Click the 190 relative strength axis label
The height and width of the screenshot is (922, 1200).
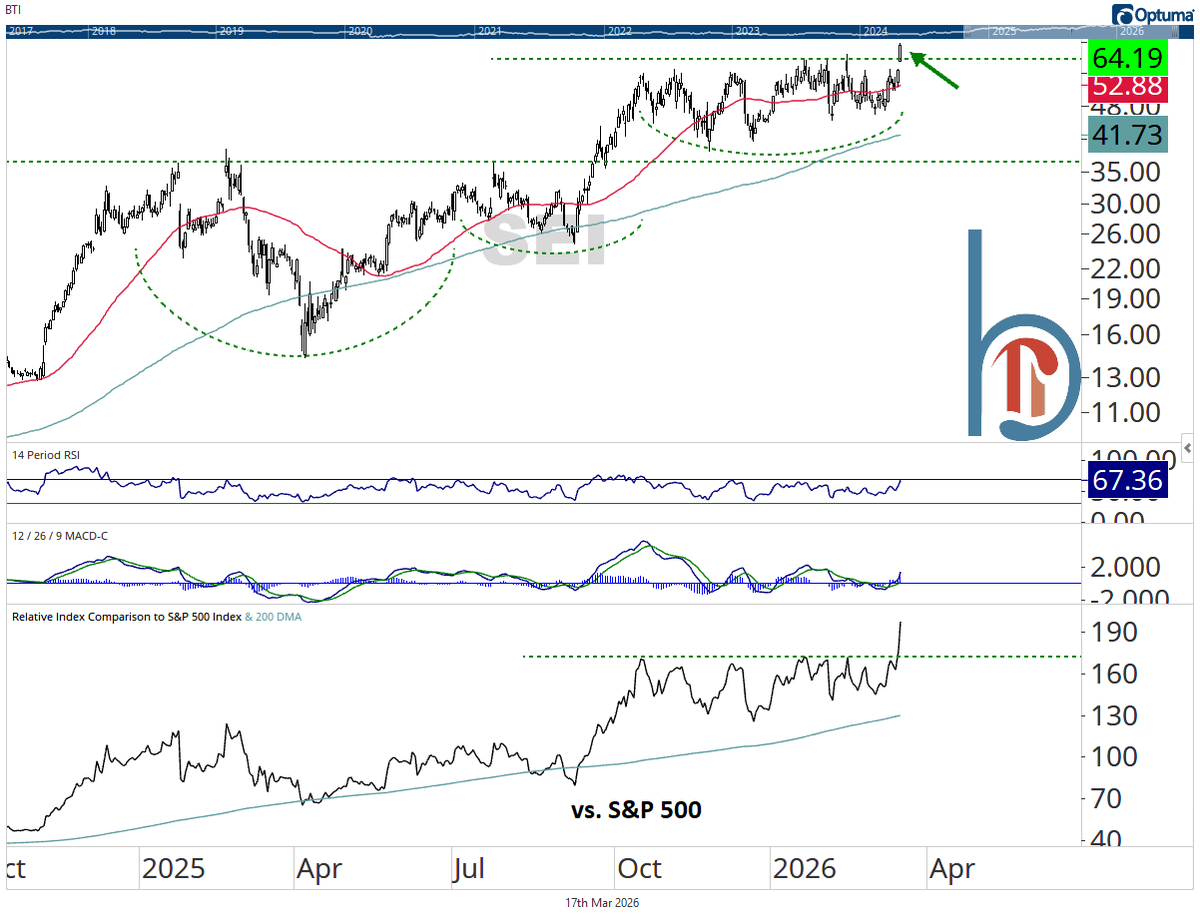[1114, 632]
